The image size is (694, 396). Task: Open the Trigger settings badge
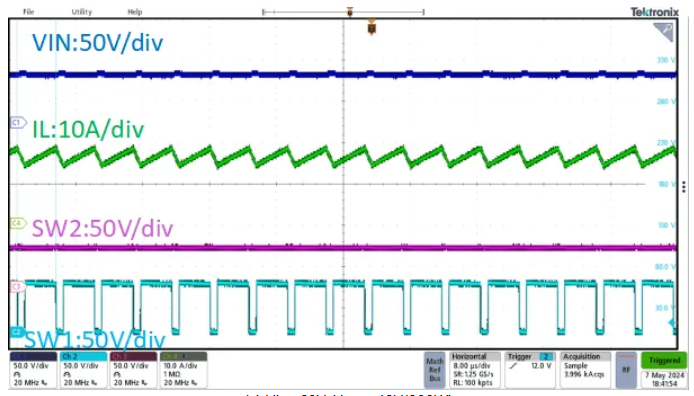[x=530, y=370]
